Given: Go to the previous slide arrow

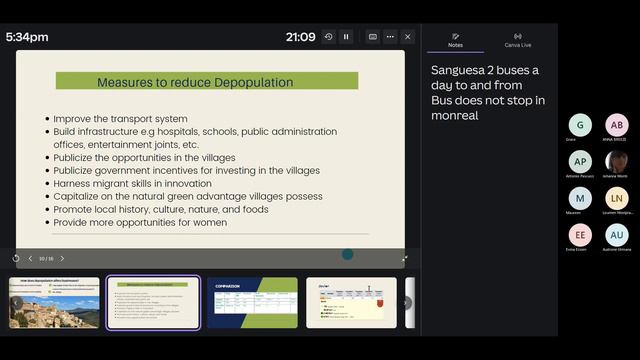Looking at the screenshot, I should click(x=30, y=258).
